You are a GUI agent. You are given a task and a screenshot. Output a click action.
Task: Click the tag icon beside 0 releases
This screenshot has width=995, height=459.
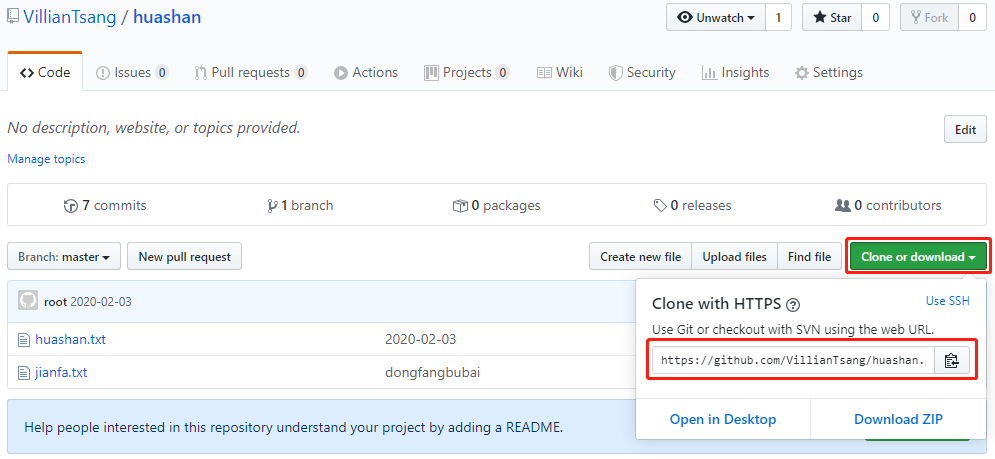(660, 206)
